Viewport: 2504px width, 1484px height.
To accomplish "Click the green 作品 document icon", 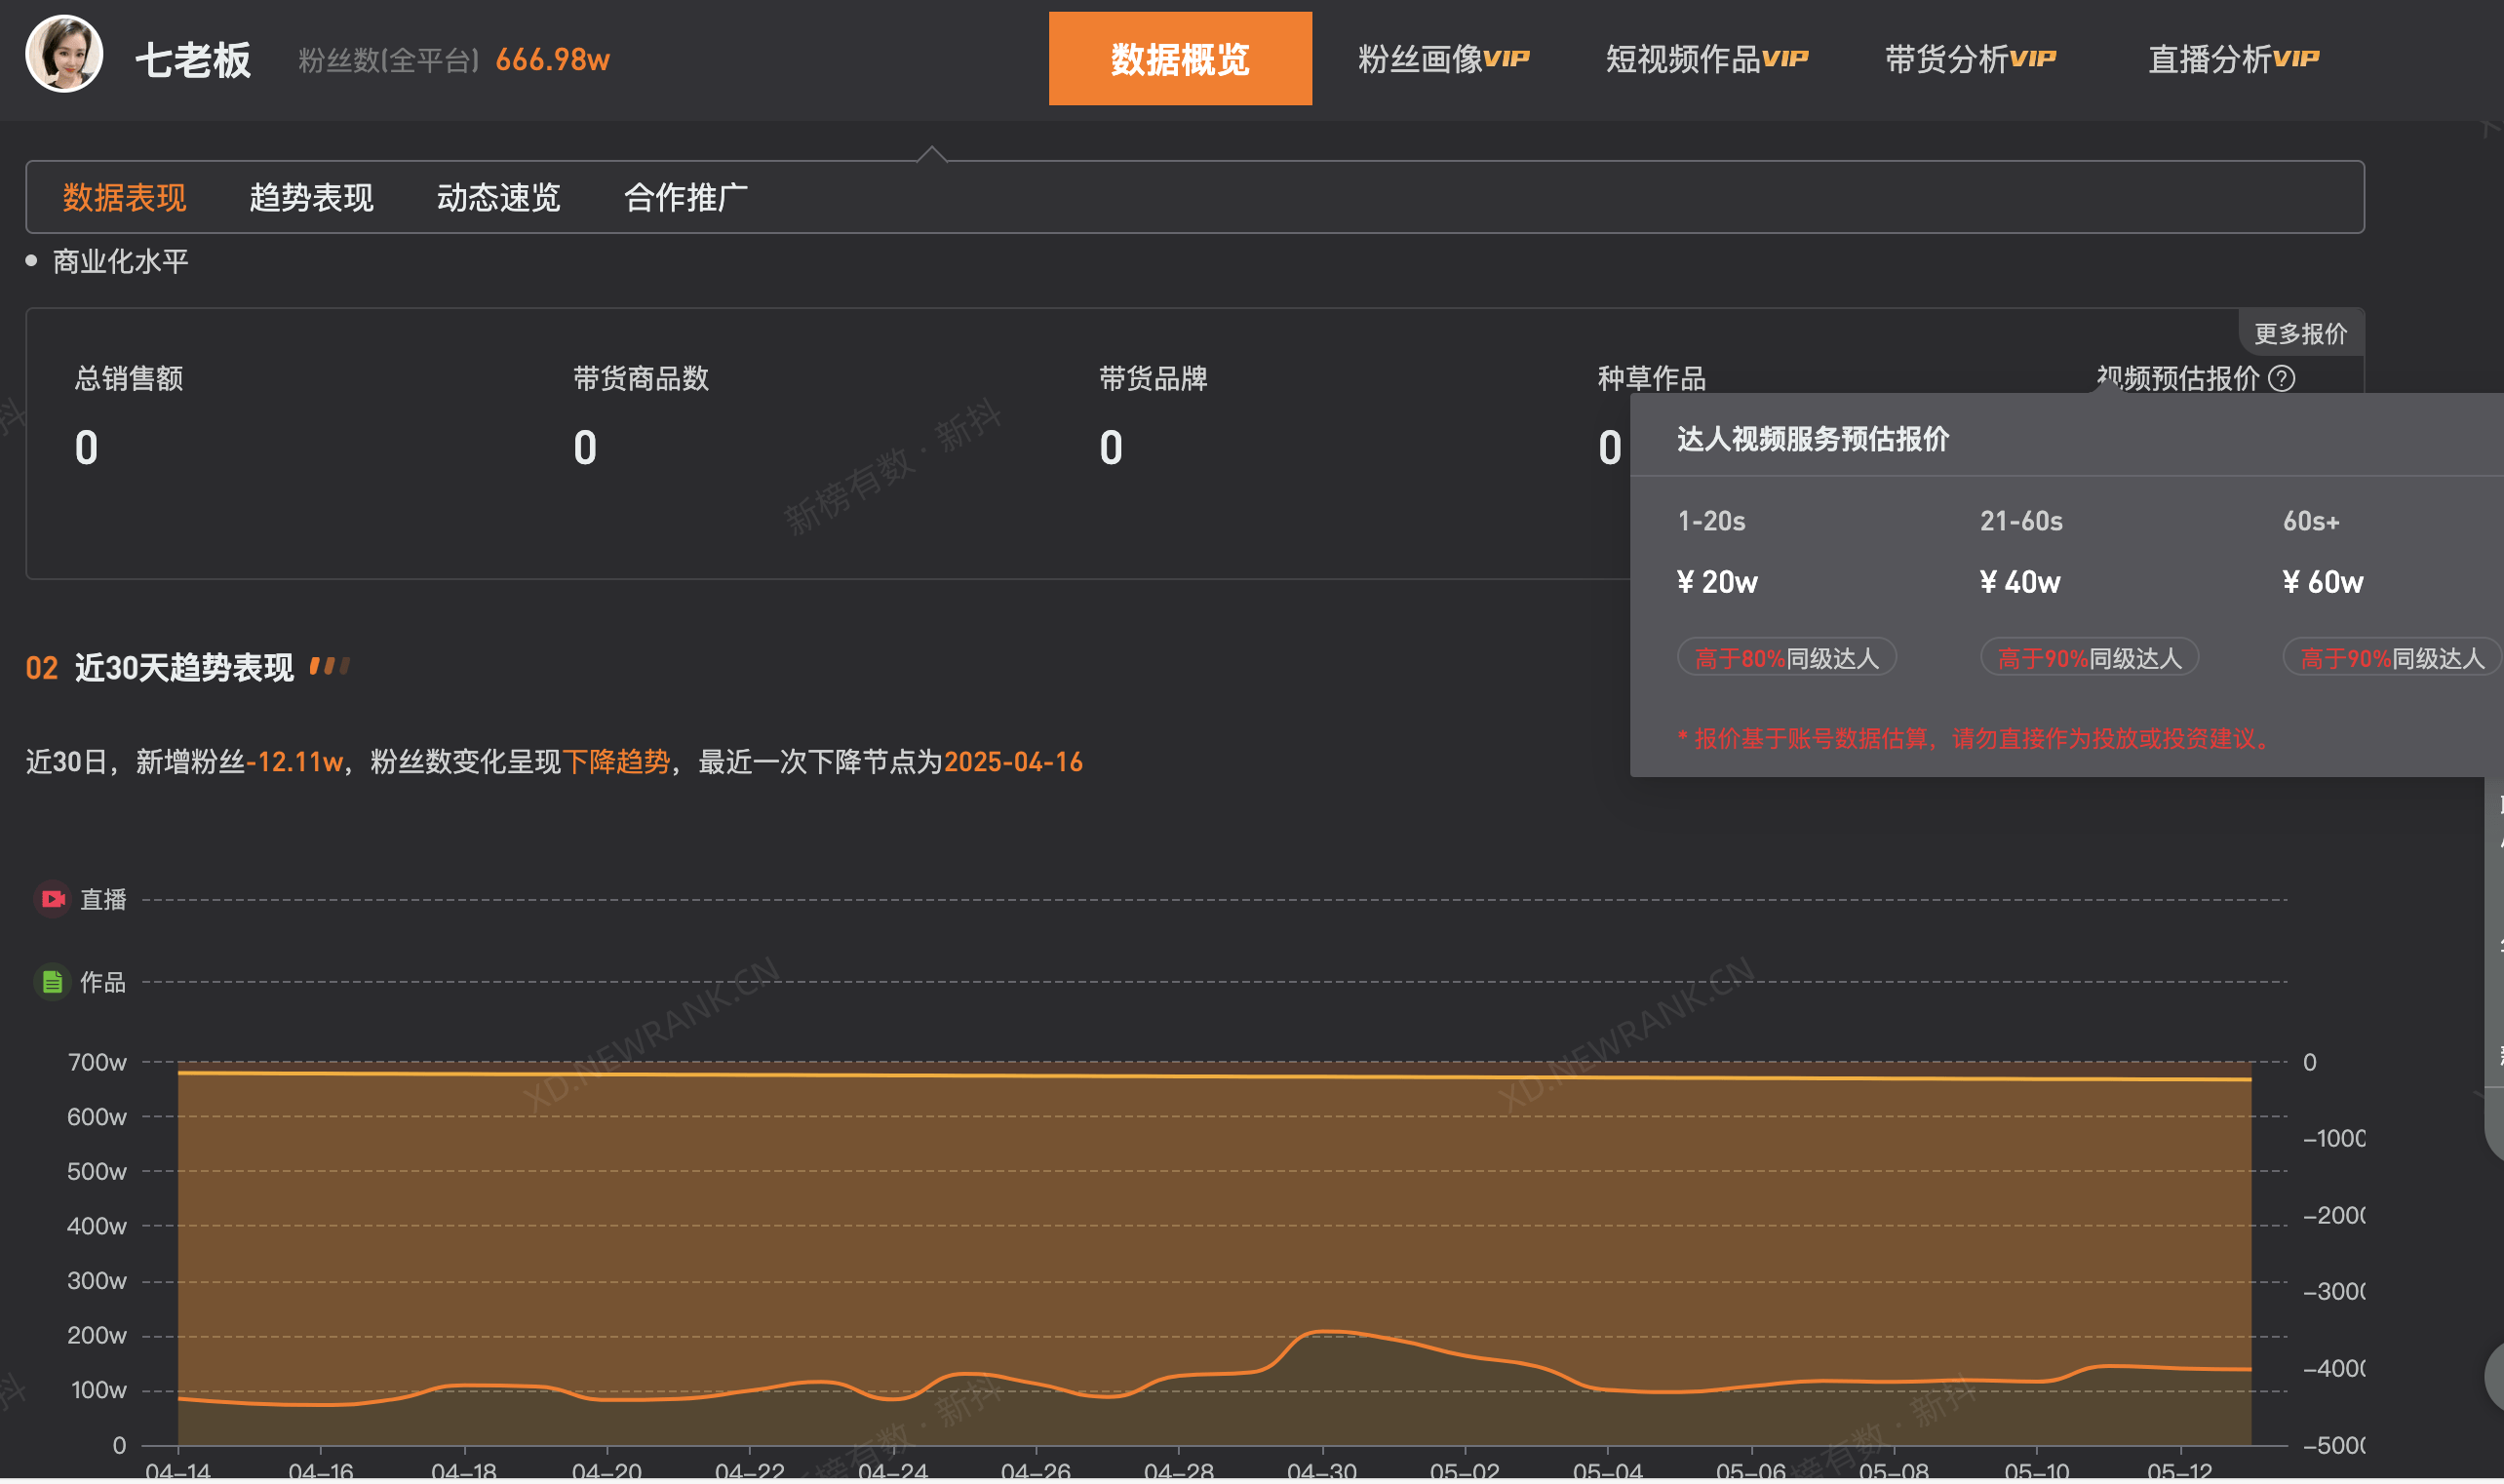I will click(53, 982).
